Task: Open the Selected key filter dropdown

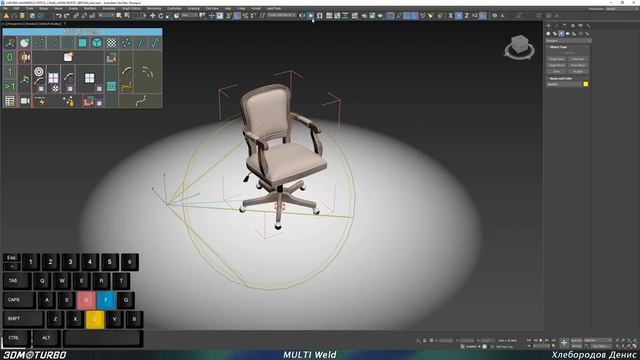Action: coord(598,340)
